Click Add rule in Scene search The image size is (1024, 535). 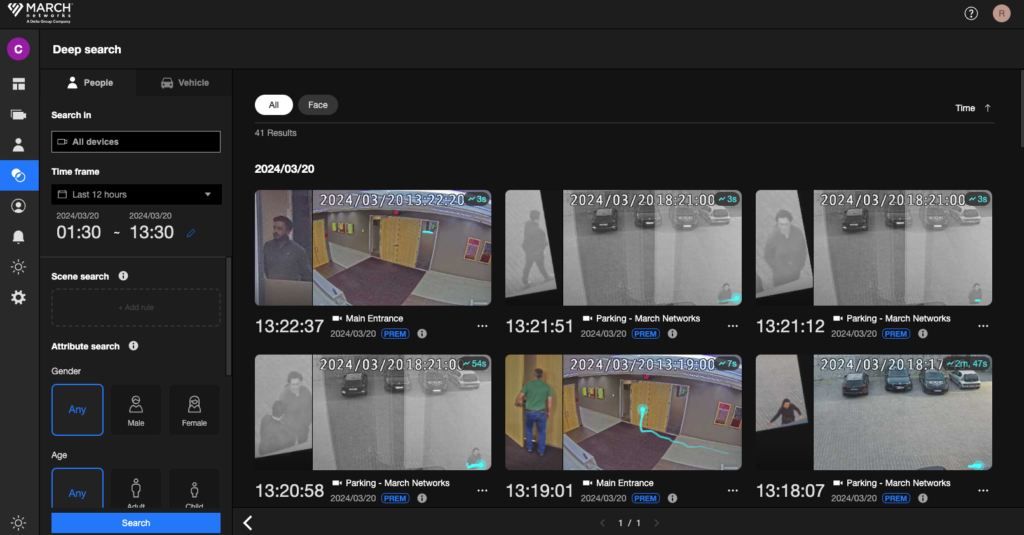coord(136,307)
